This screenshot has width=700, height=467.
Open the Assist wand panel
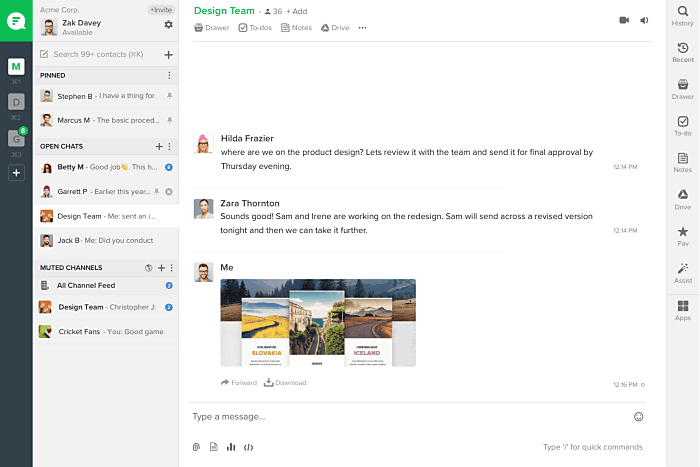pos(683,273)
